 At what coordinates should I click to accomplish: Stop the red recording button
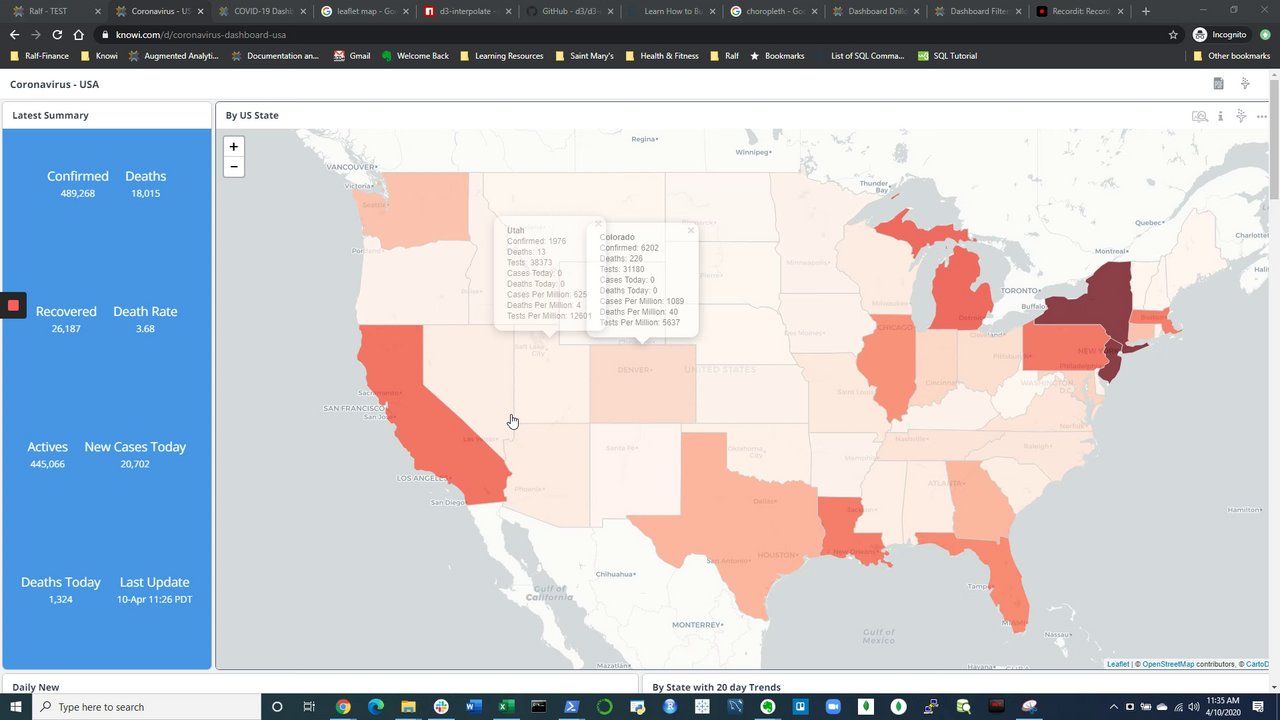(13, 305)
